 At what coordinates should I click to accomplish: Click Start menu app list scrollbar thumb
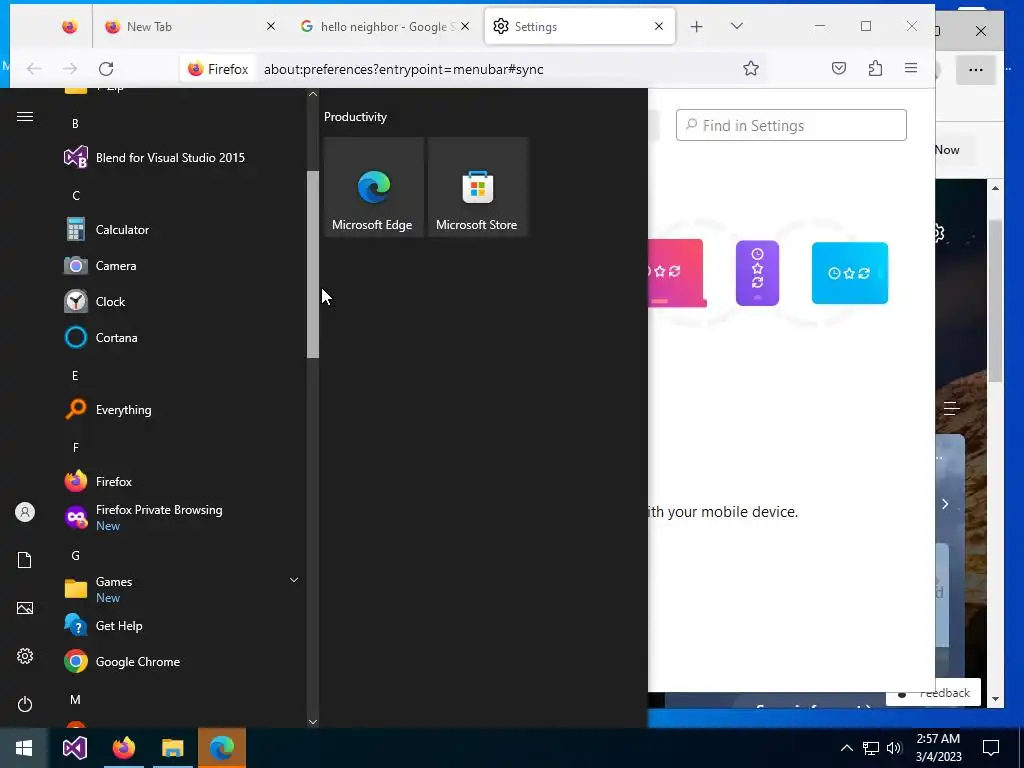coord(313,264)
